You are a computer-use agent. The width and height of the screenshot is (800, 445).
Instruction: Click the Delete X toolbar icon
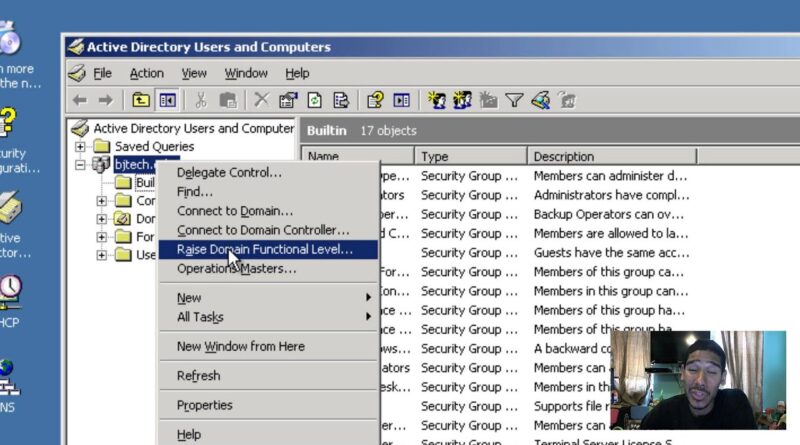click(261, 100)
